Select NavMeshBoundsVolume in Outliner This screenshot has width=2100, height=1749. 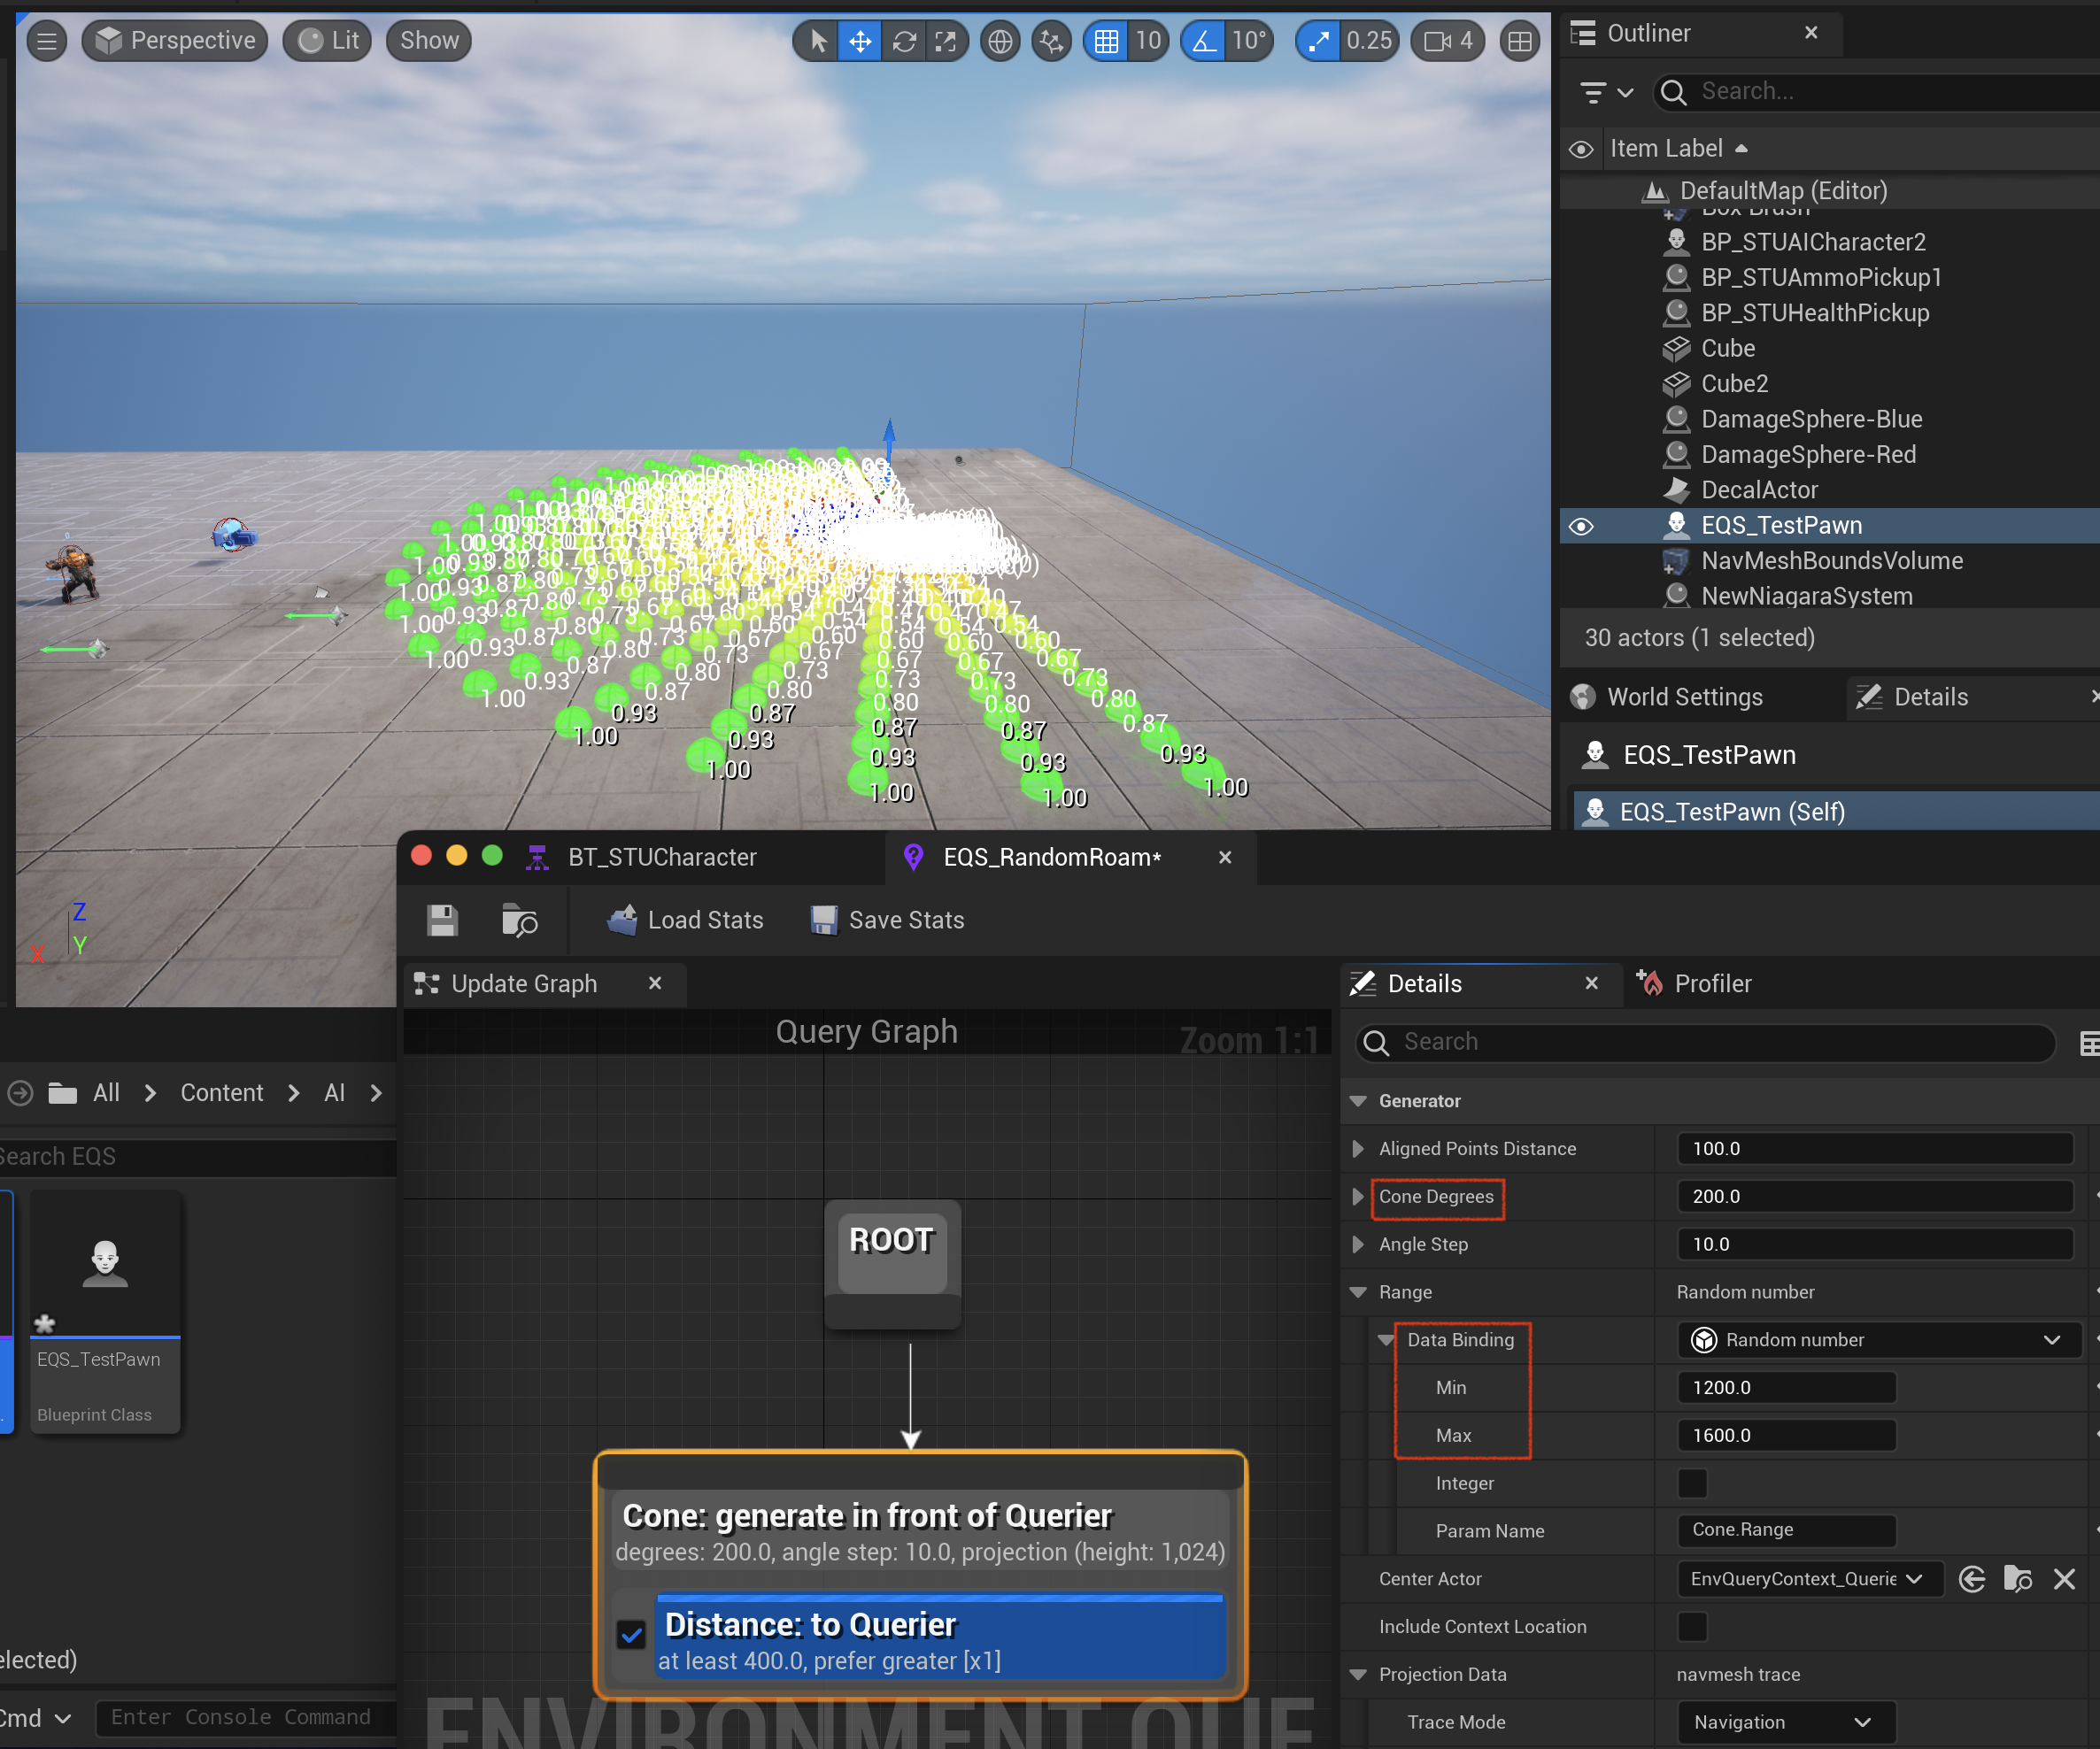tap(1831, 561)
